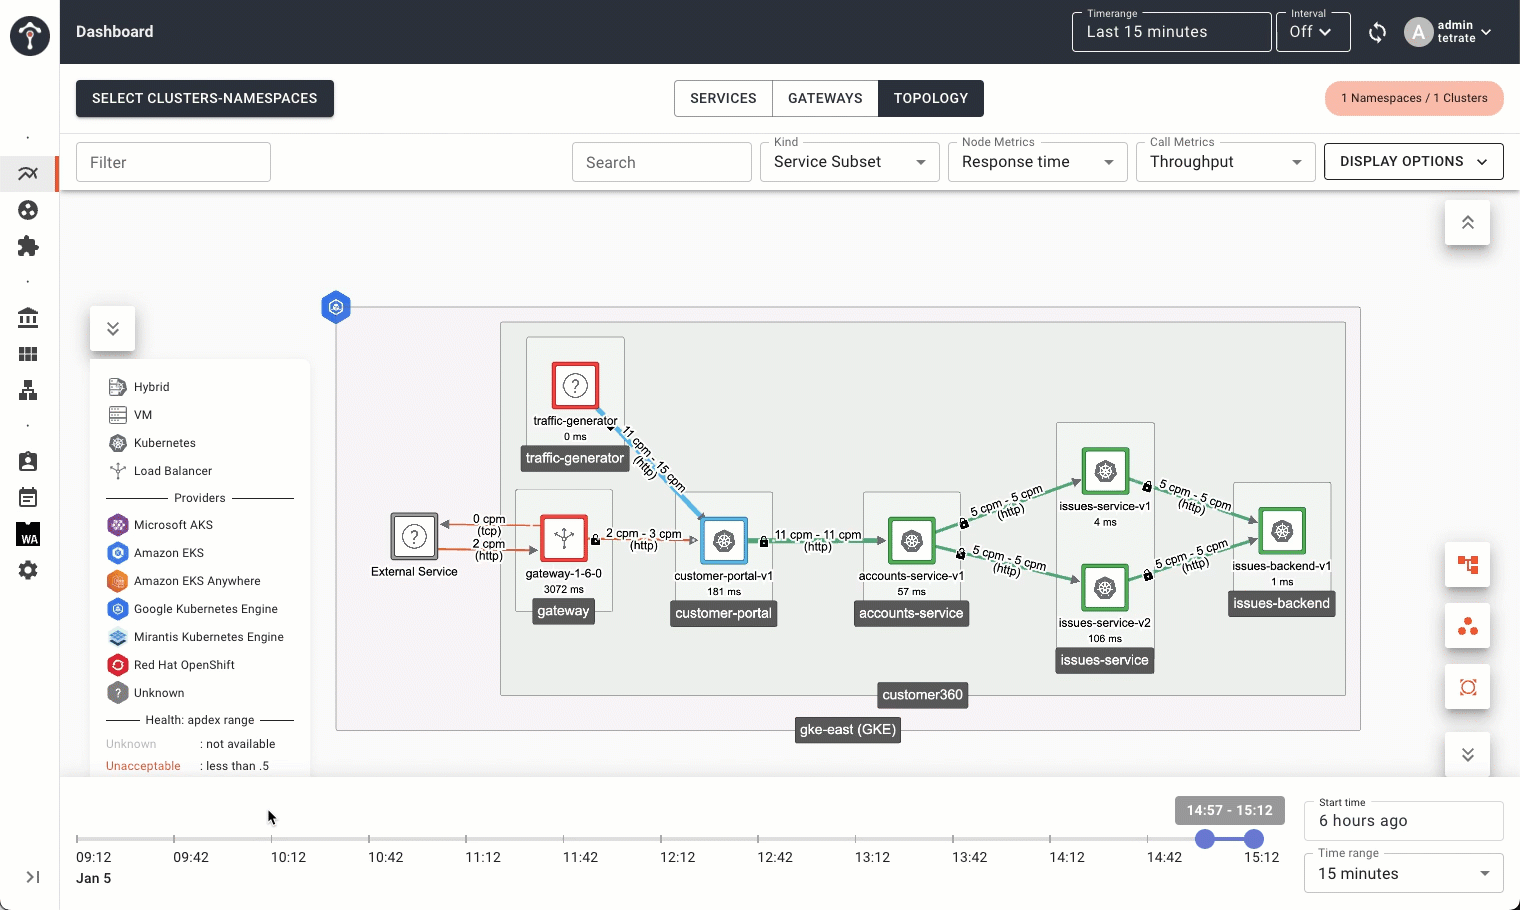Click the gateway-1-6-0 node icon
Screen dimensions: 1520x910
[564, 538]
